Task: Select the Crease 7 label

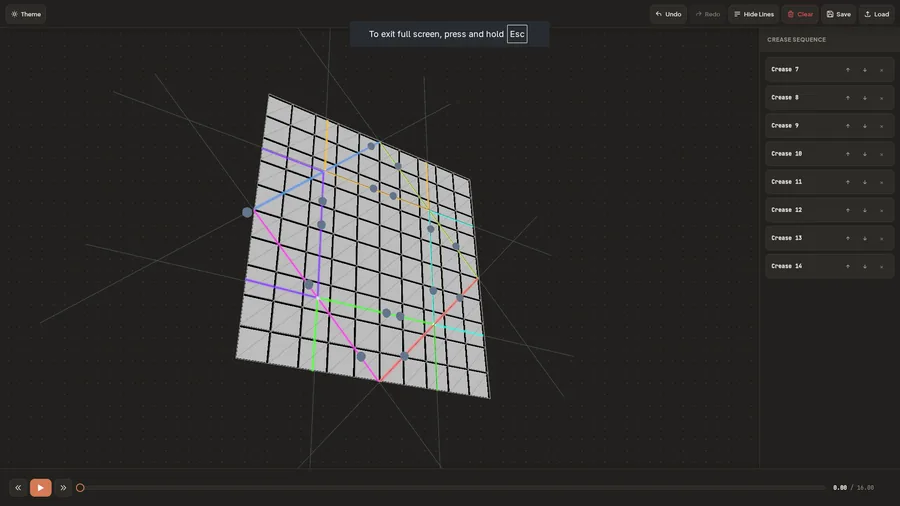Action: 785,69
